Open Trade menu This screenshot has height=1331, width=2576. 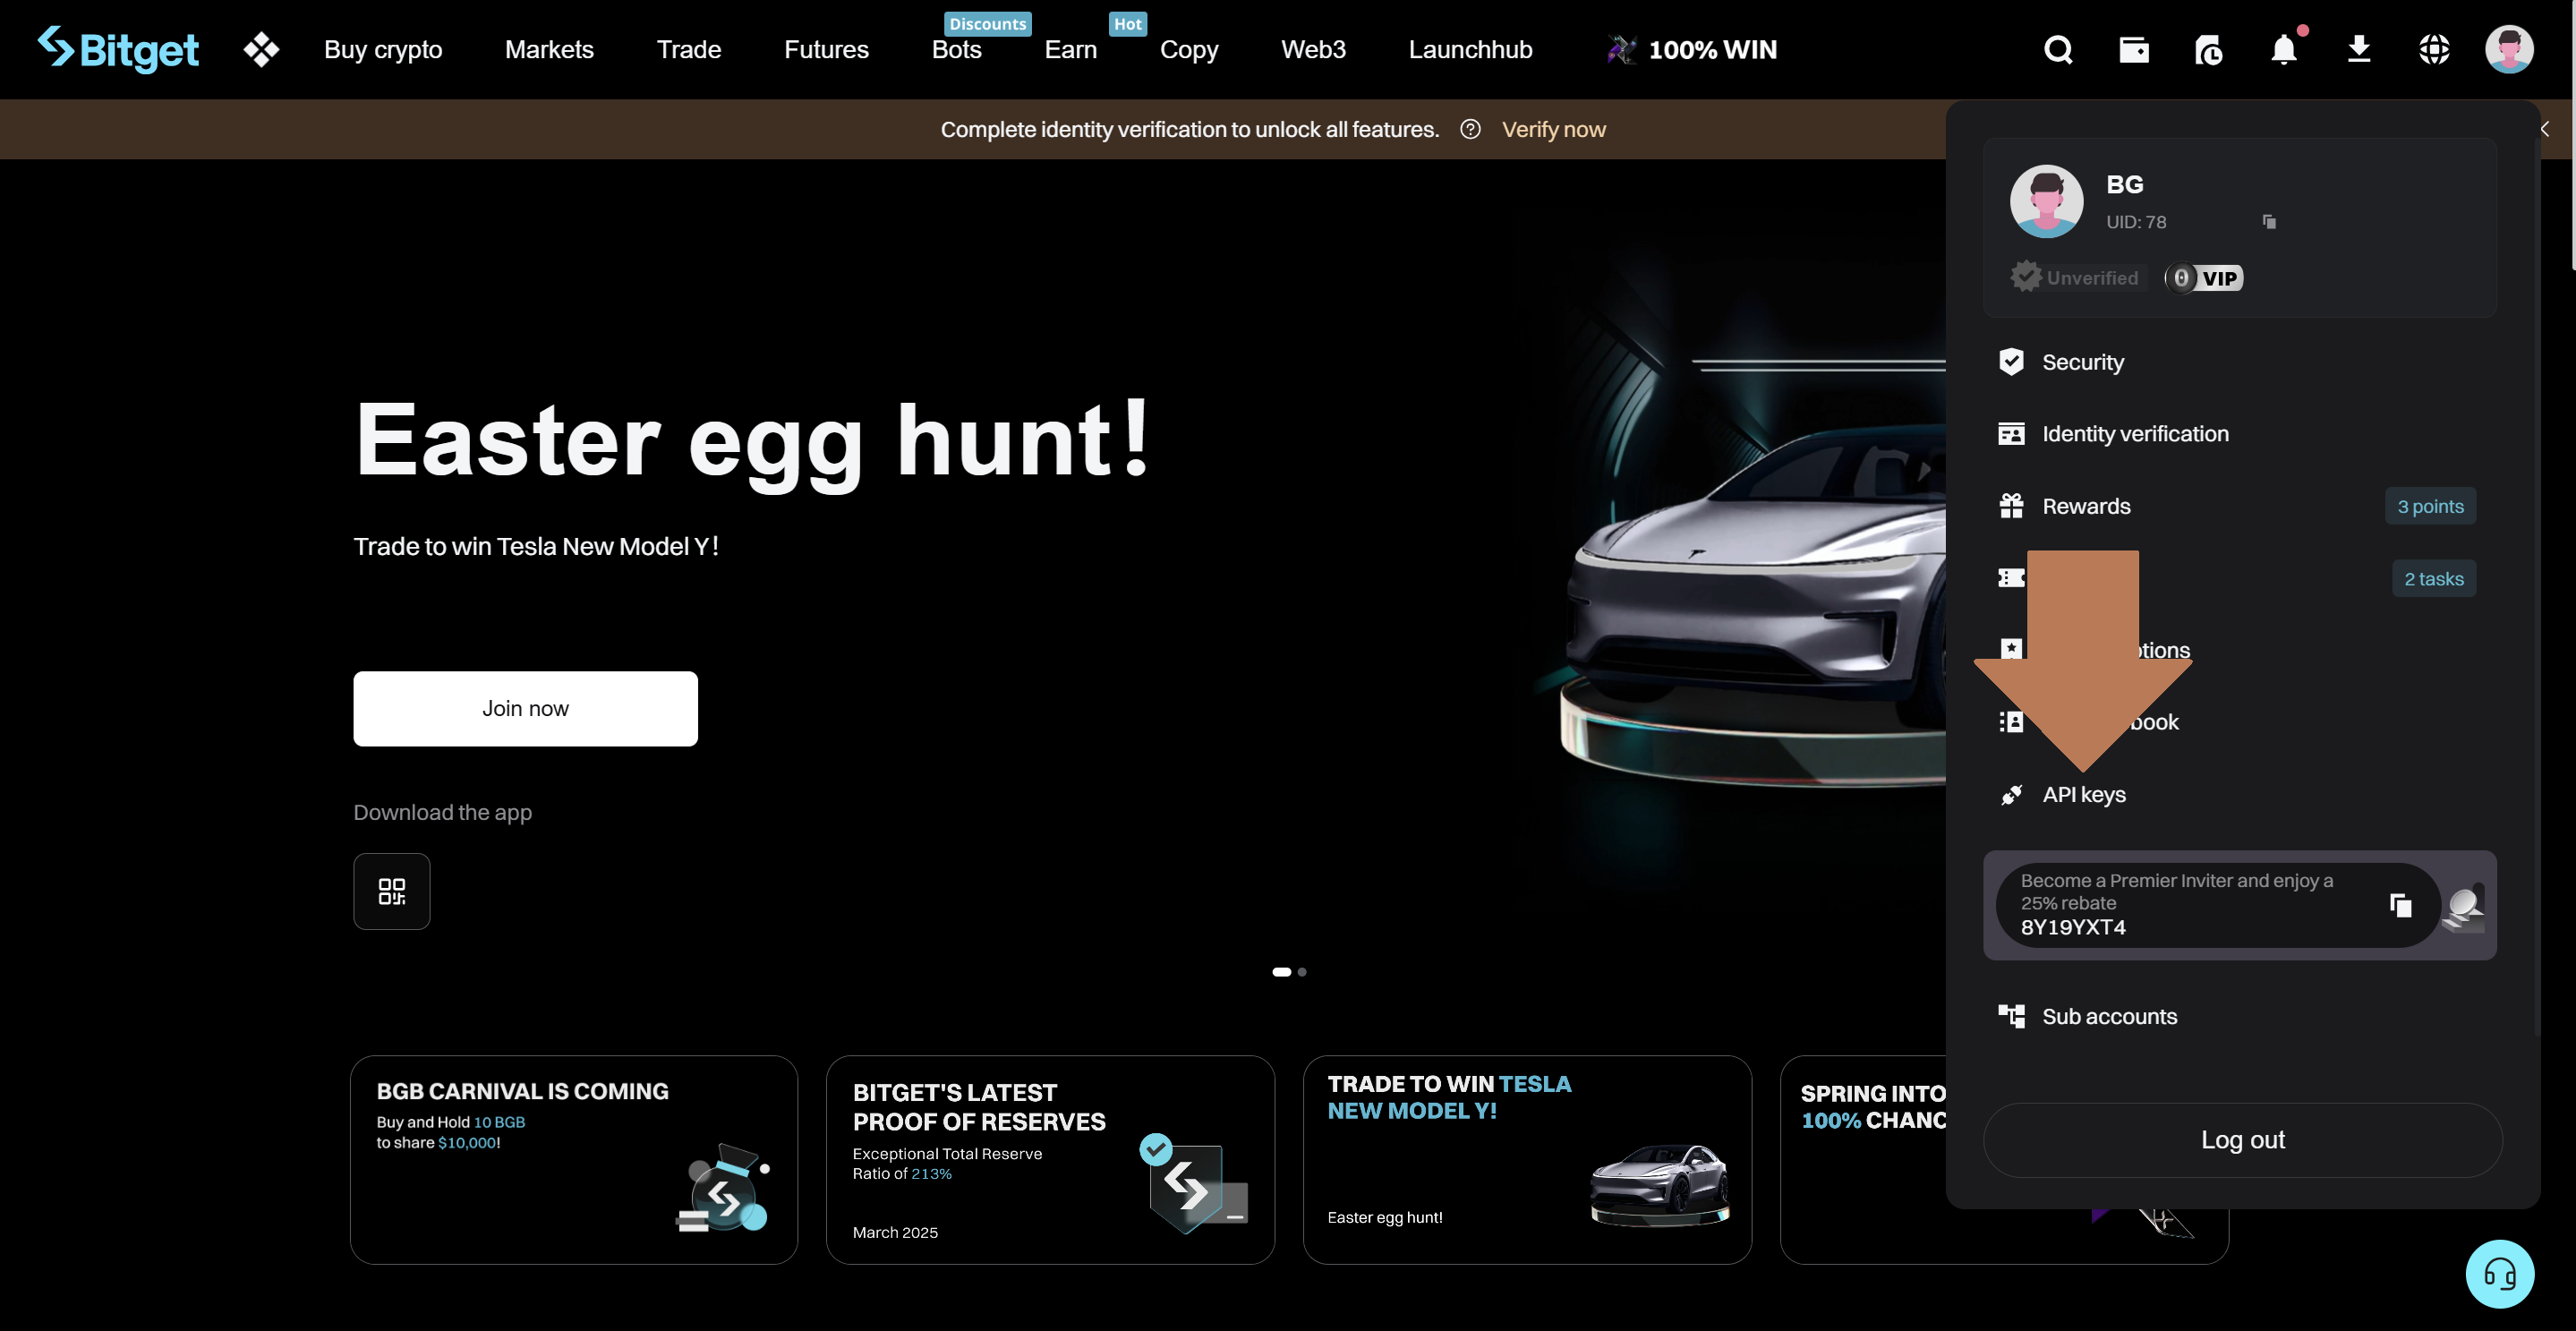tap(689, 49)
